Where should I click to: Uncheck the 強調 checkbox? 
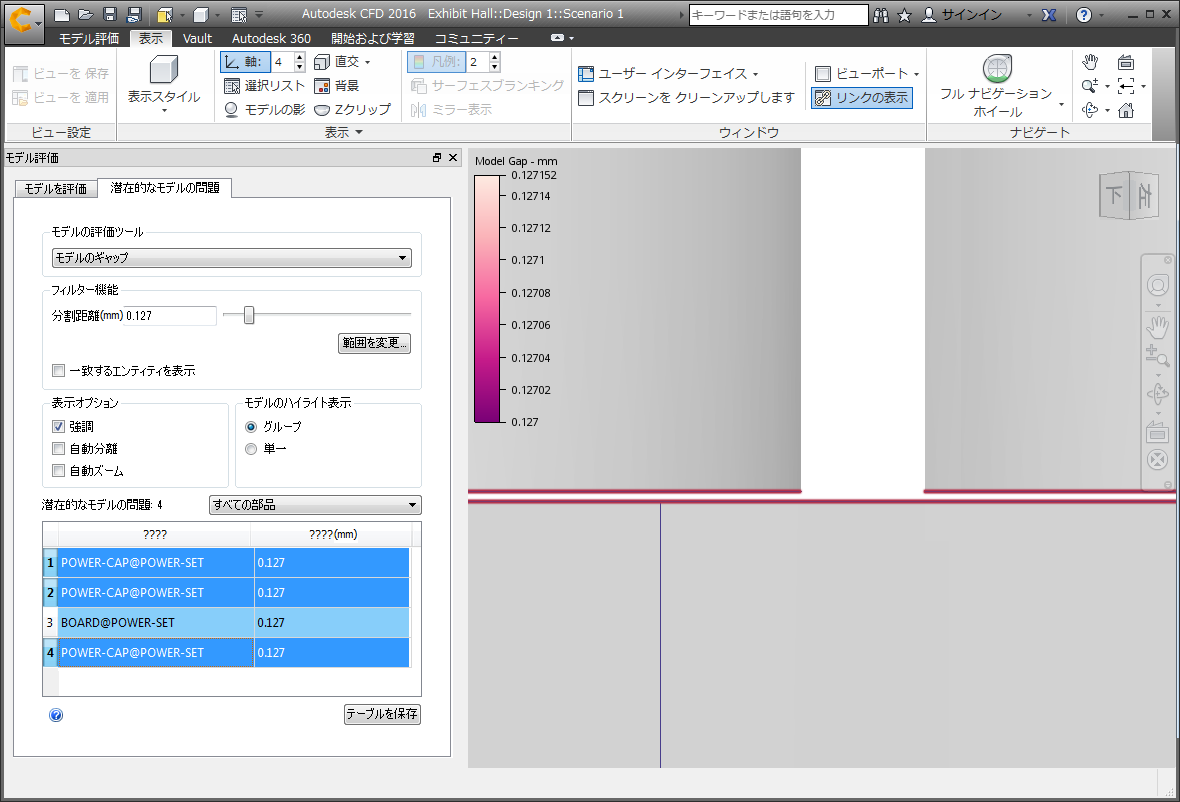click(59, 427)
